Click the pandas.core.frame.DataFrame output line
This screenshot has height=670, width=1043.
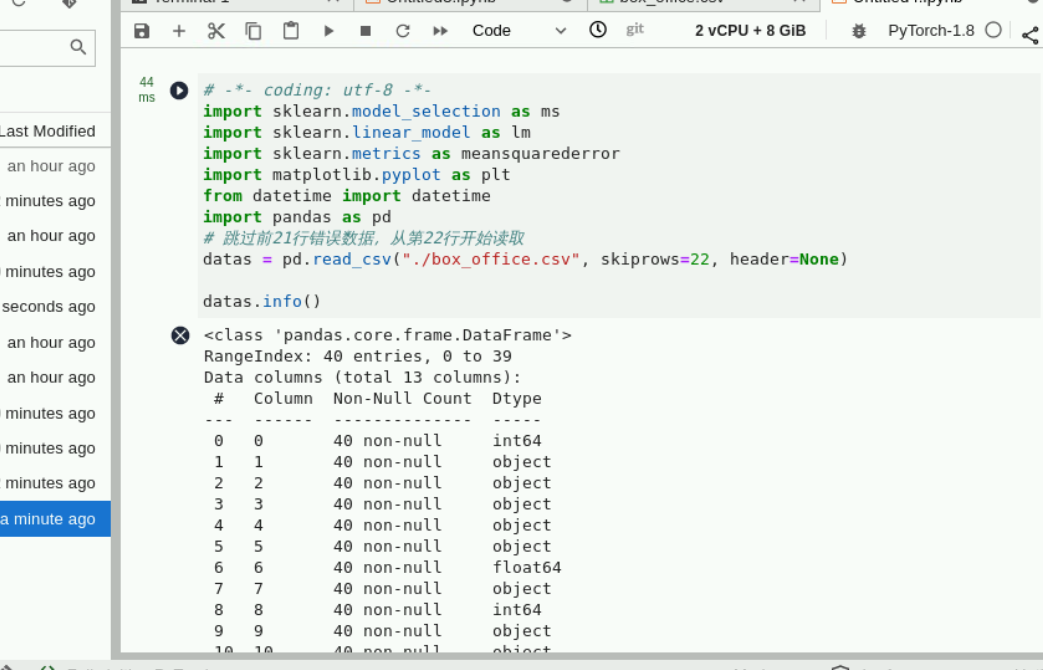tap(388, 335)
